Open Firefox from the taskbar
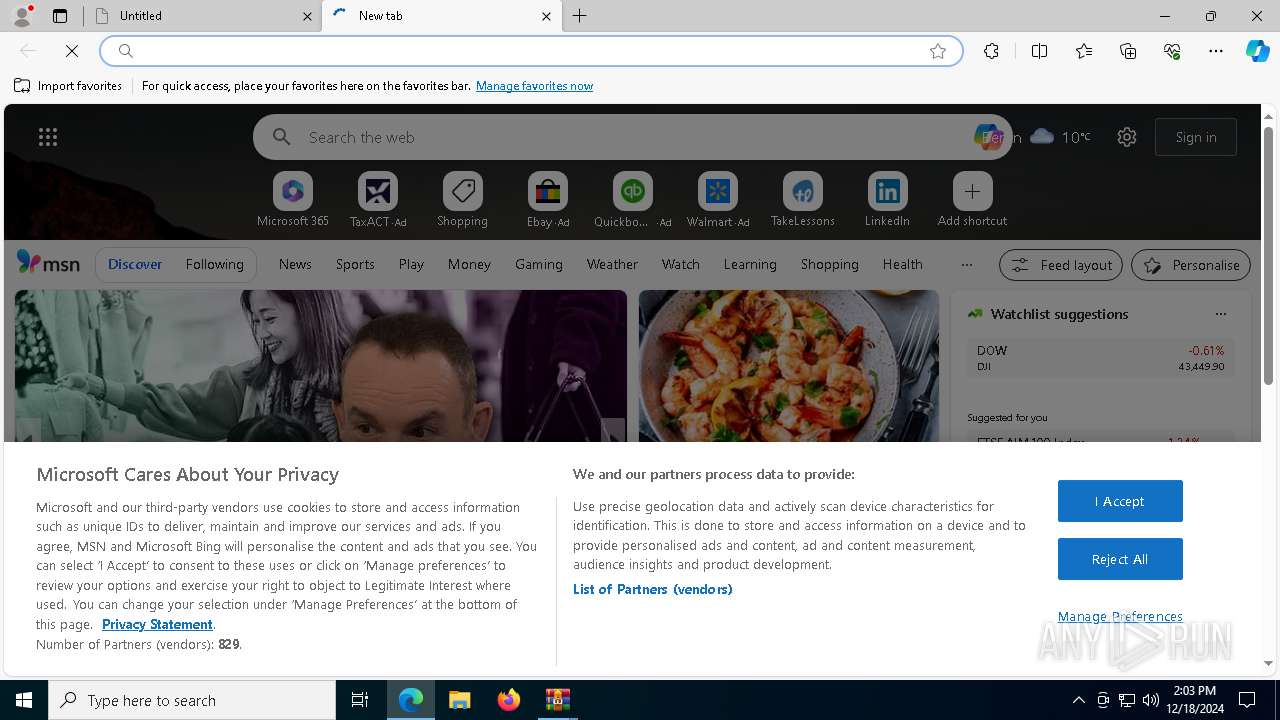1280x720 pixels. pyautogui.click(x=509, y=700)
